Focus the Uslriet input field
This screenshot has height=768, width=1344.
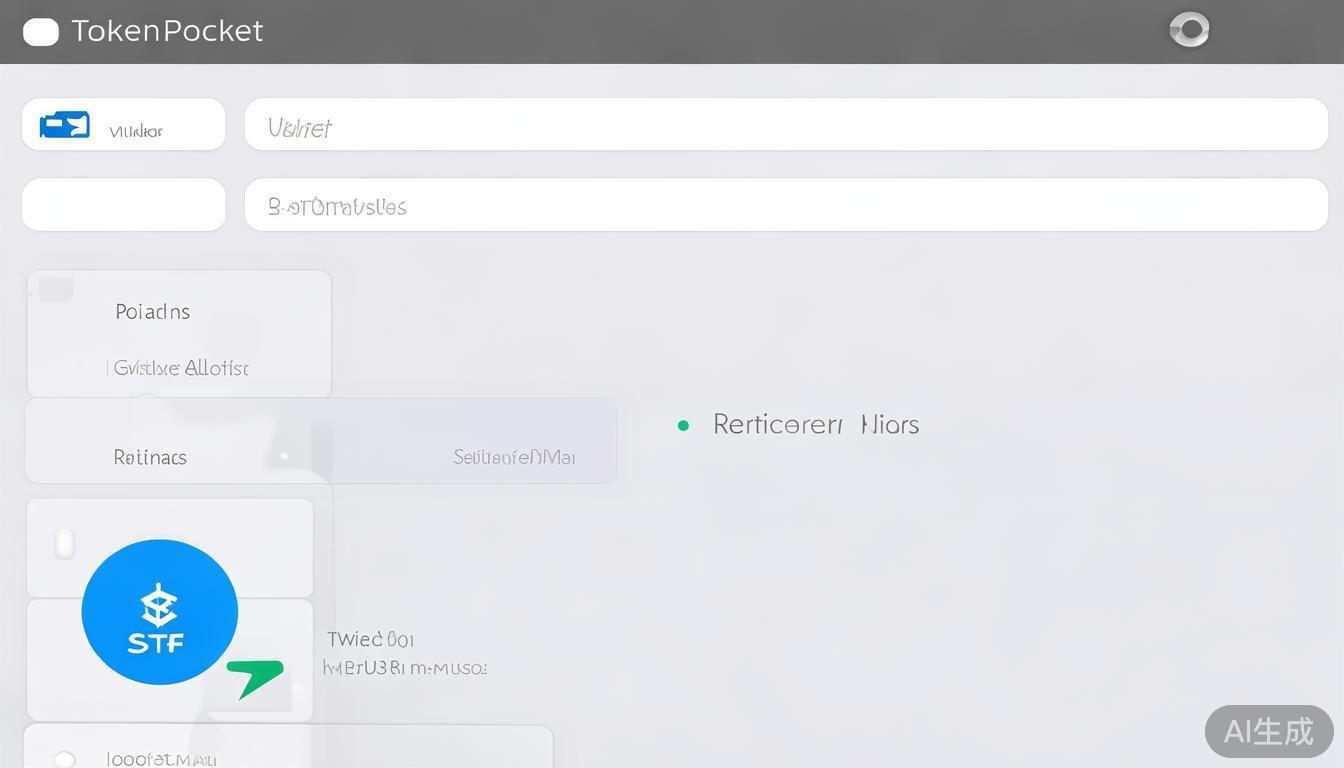(786, 125)
